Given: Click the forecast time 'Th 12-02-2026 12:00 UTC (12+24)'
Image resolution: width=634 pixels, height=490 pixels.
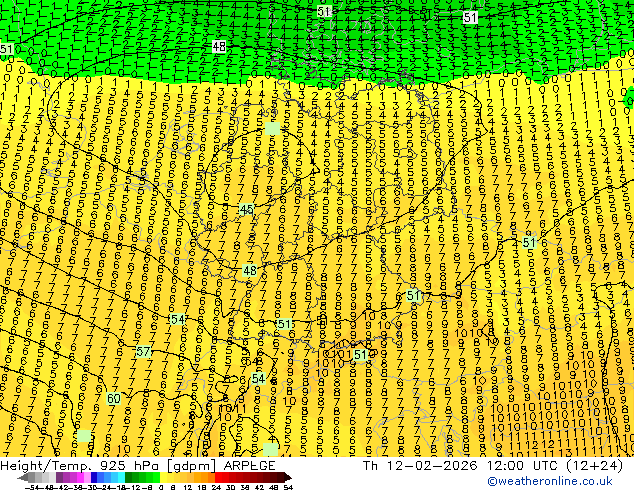Looking at the screenshot, I should click(x=493, y=465).
